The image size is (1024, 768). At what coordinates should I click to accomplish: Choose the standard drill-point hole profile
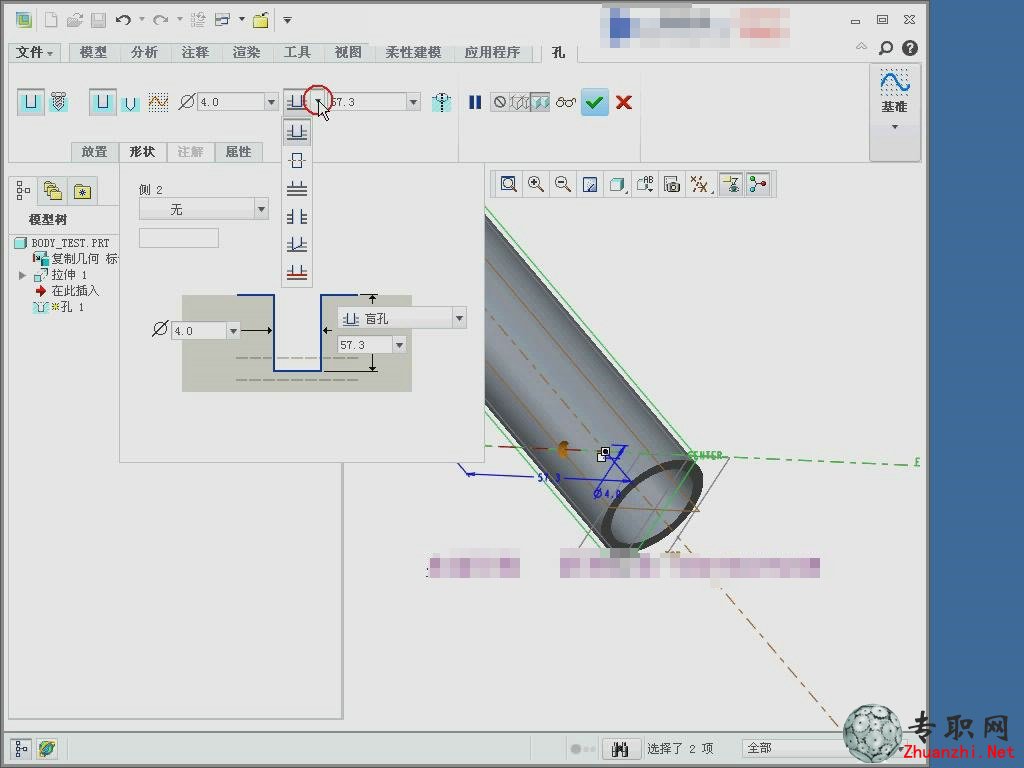coord(131,103)
